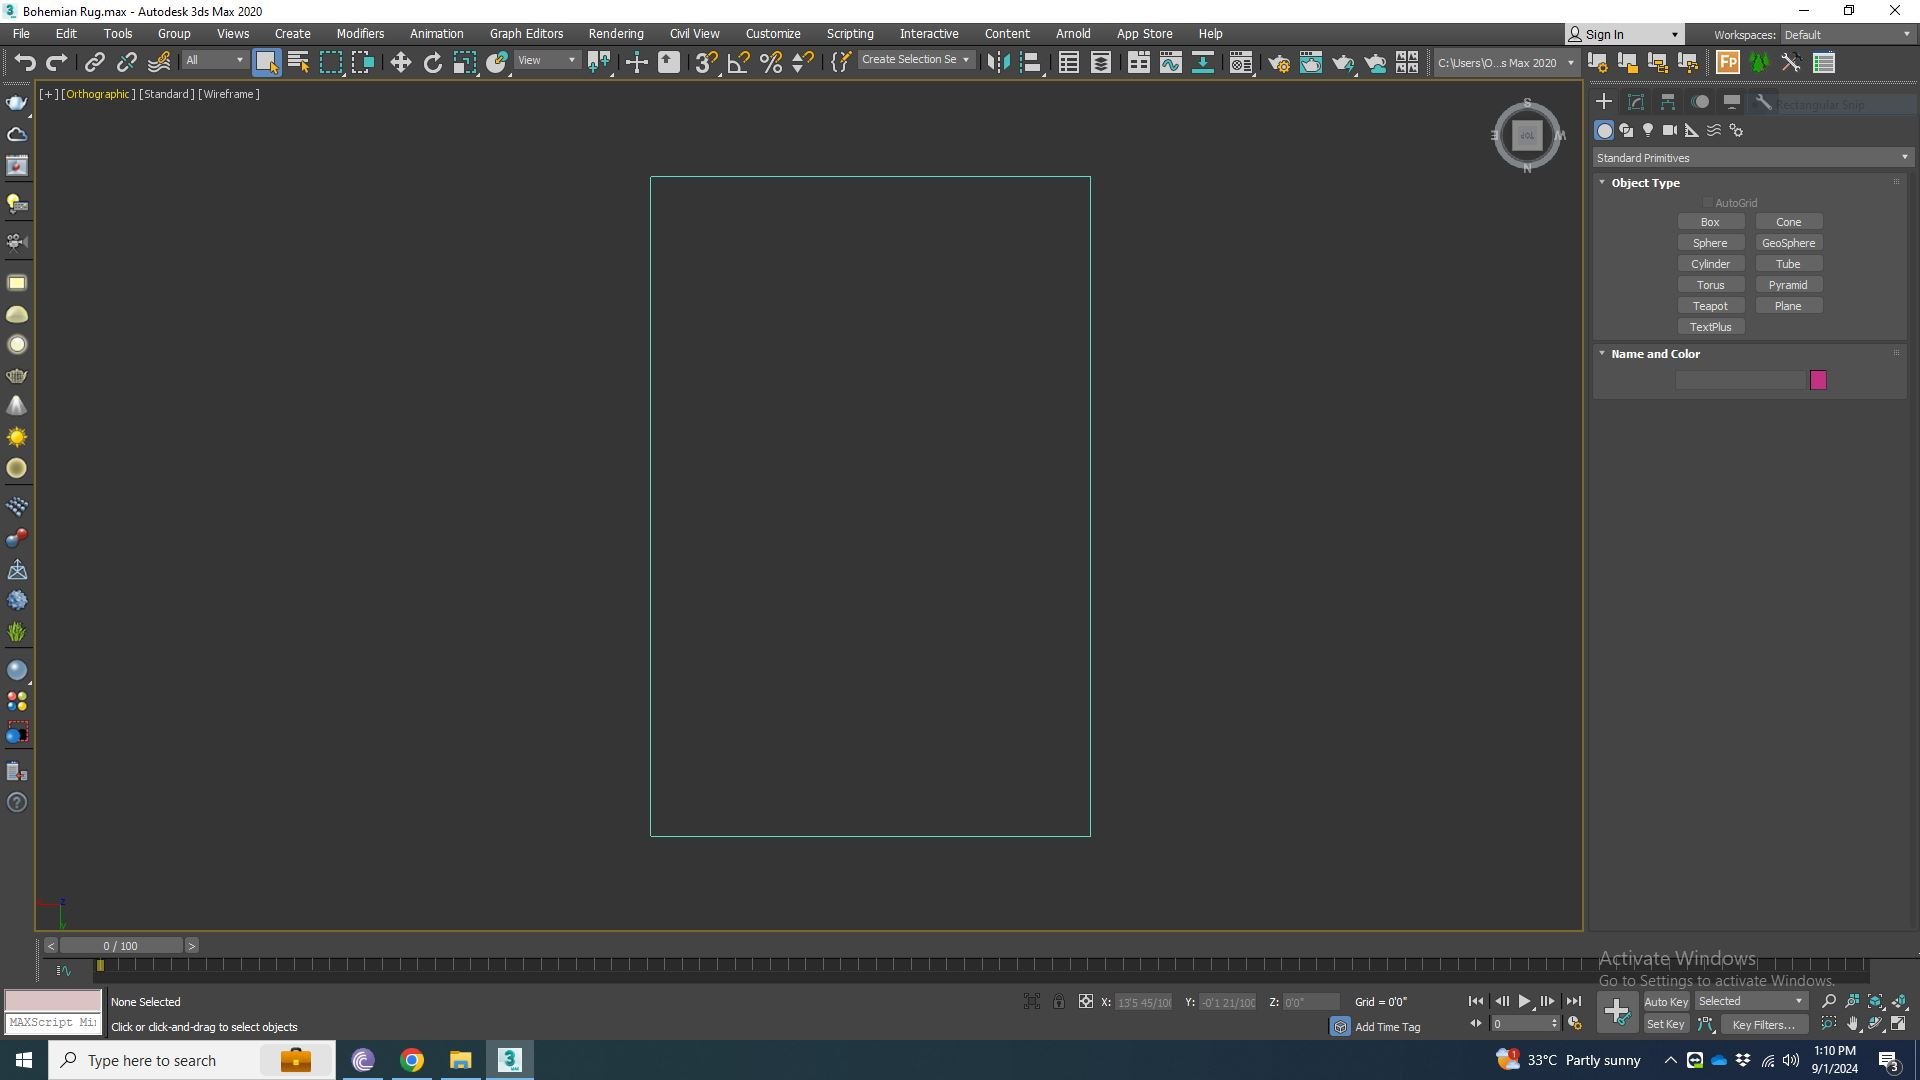Toggle Percent Snap icon
The width and height of the screenshot is (1920, 1080).
click(x=771, y=62)
